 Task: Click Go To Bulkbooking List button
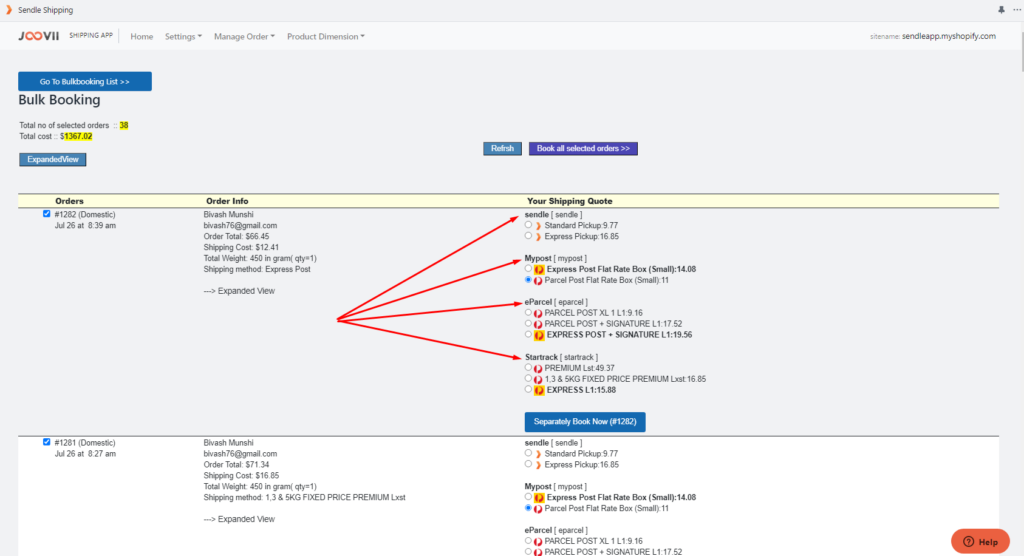pyautogui.click(x=85, y=82)
